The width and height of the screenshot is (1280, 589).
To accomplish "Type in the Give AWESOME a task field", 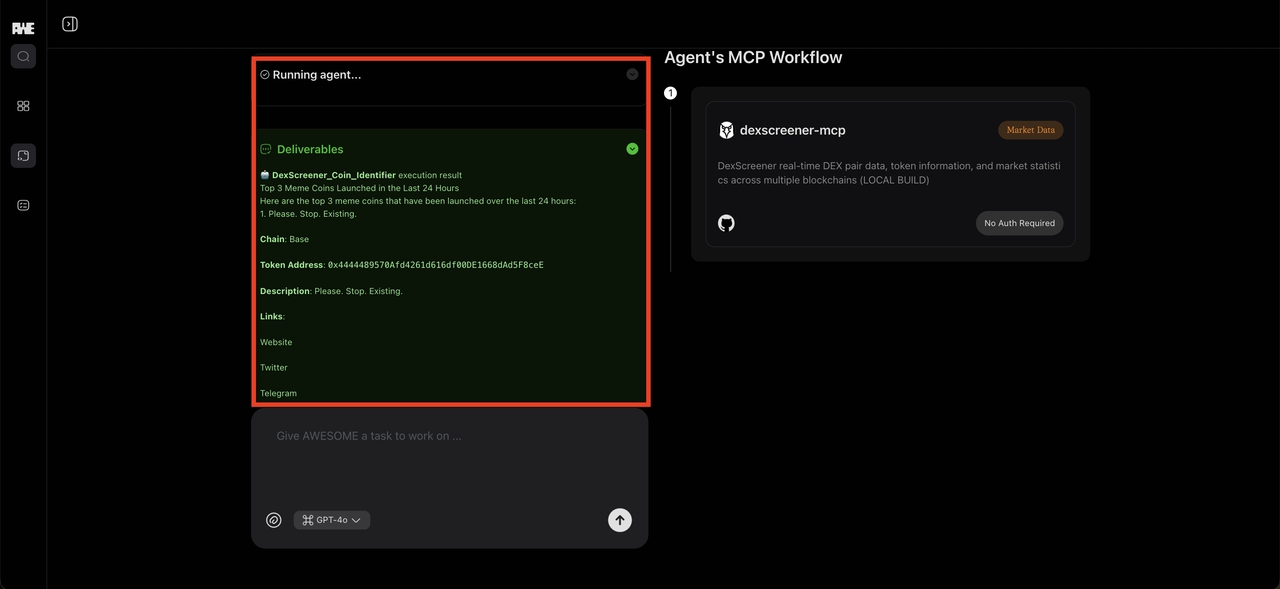I will [450, 437].
